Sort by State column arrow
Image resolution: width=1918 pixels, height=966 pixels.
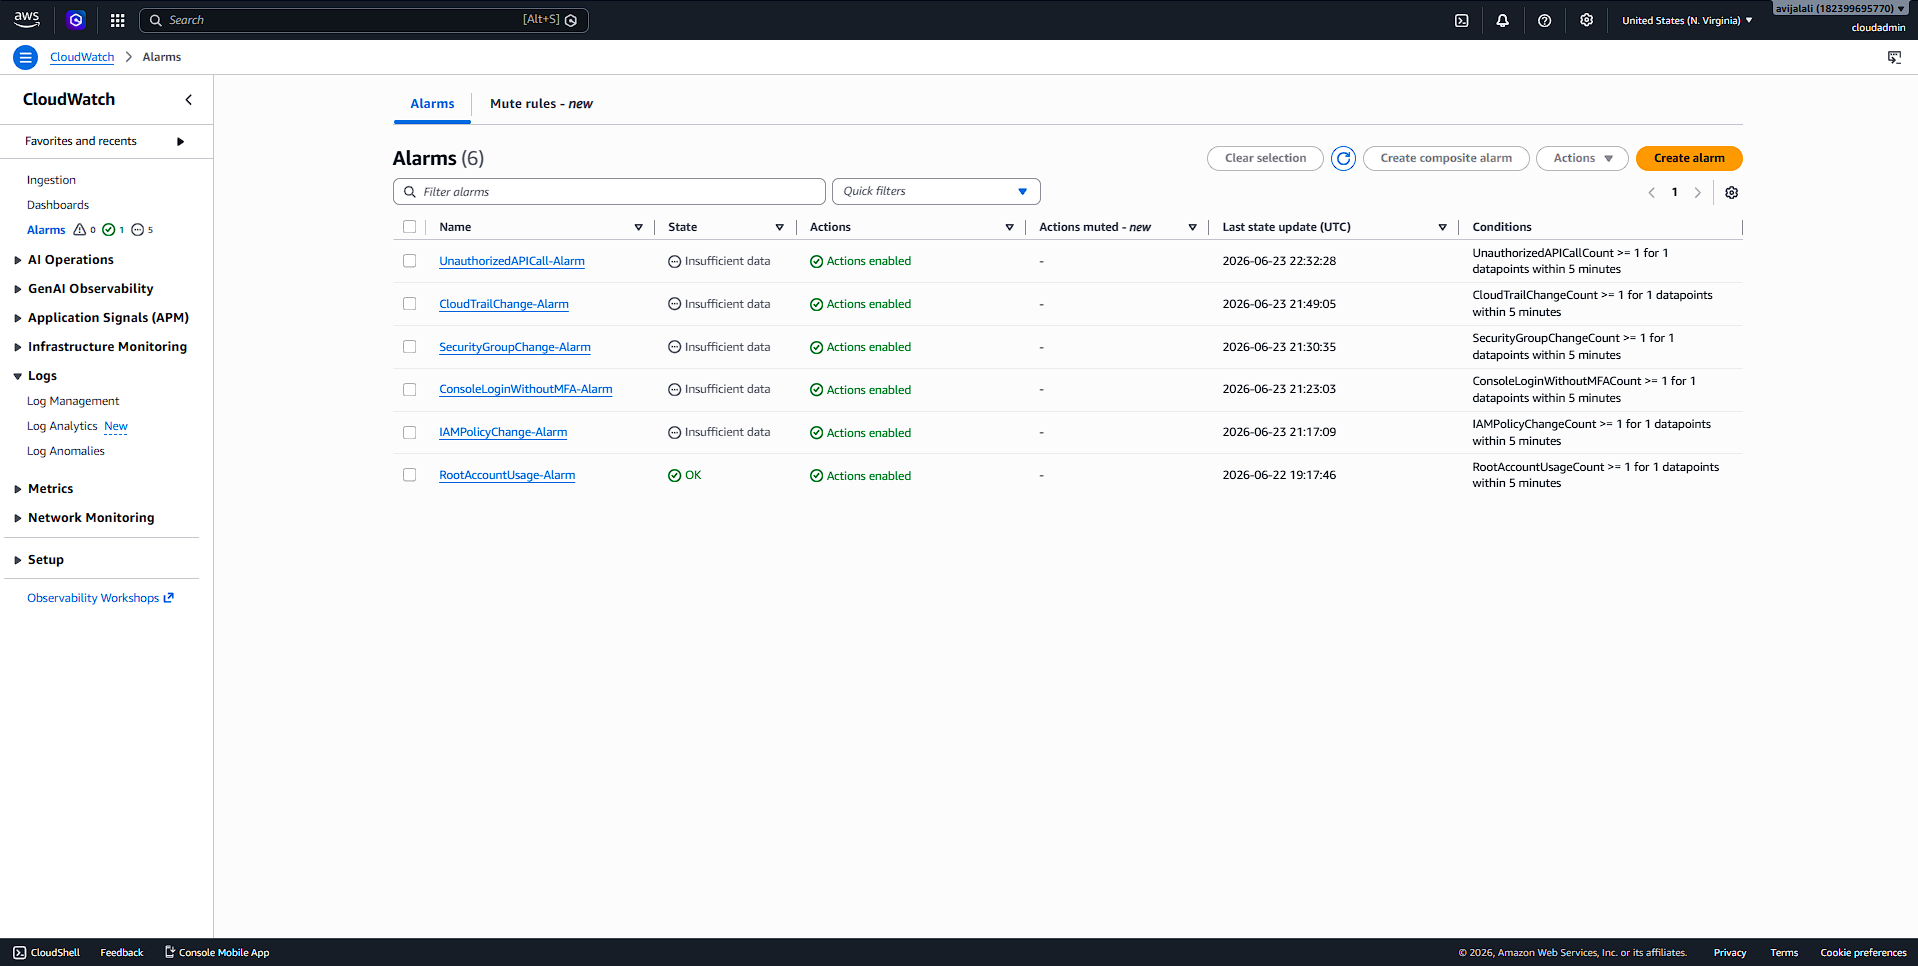click(x=779, y=227)
